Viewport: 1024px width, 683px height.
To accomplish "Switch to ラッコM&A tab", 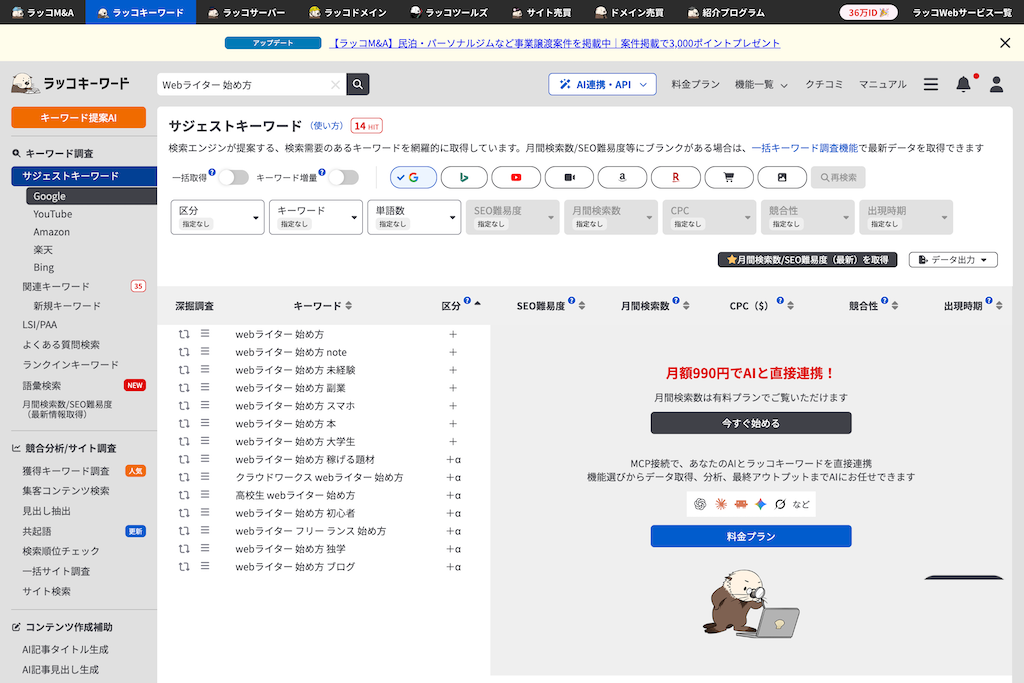I will point(43,12).
